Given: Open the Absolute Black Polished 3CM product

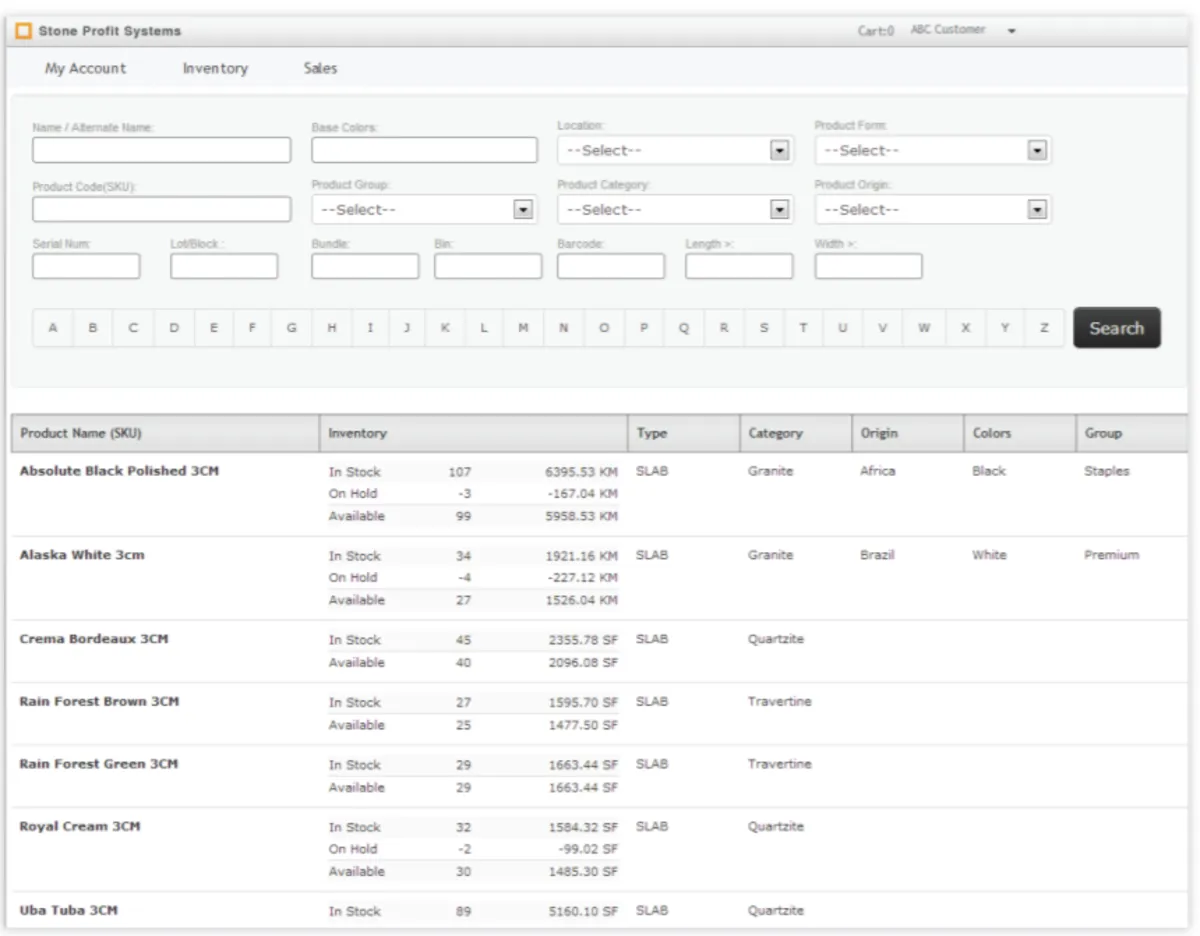Looking at the screenshot, I should pyautogui.click(x=119, y=471).
